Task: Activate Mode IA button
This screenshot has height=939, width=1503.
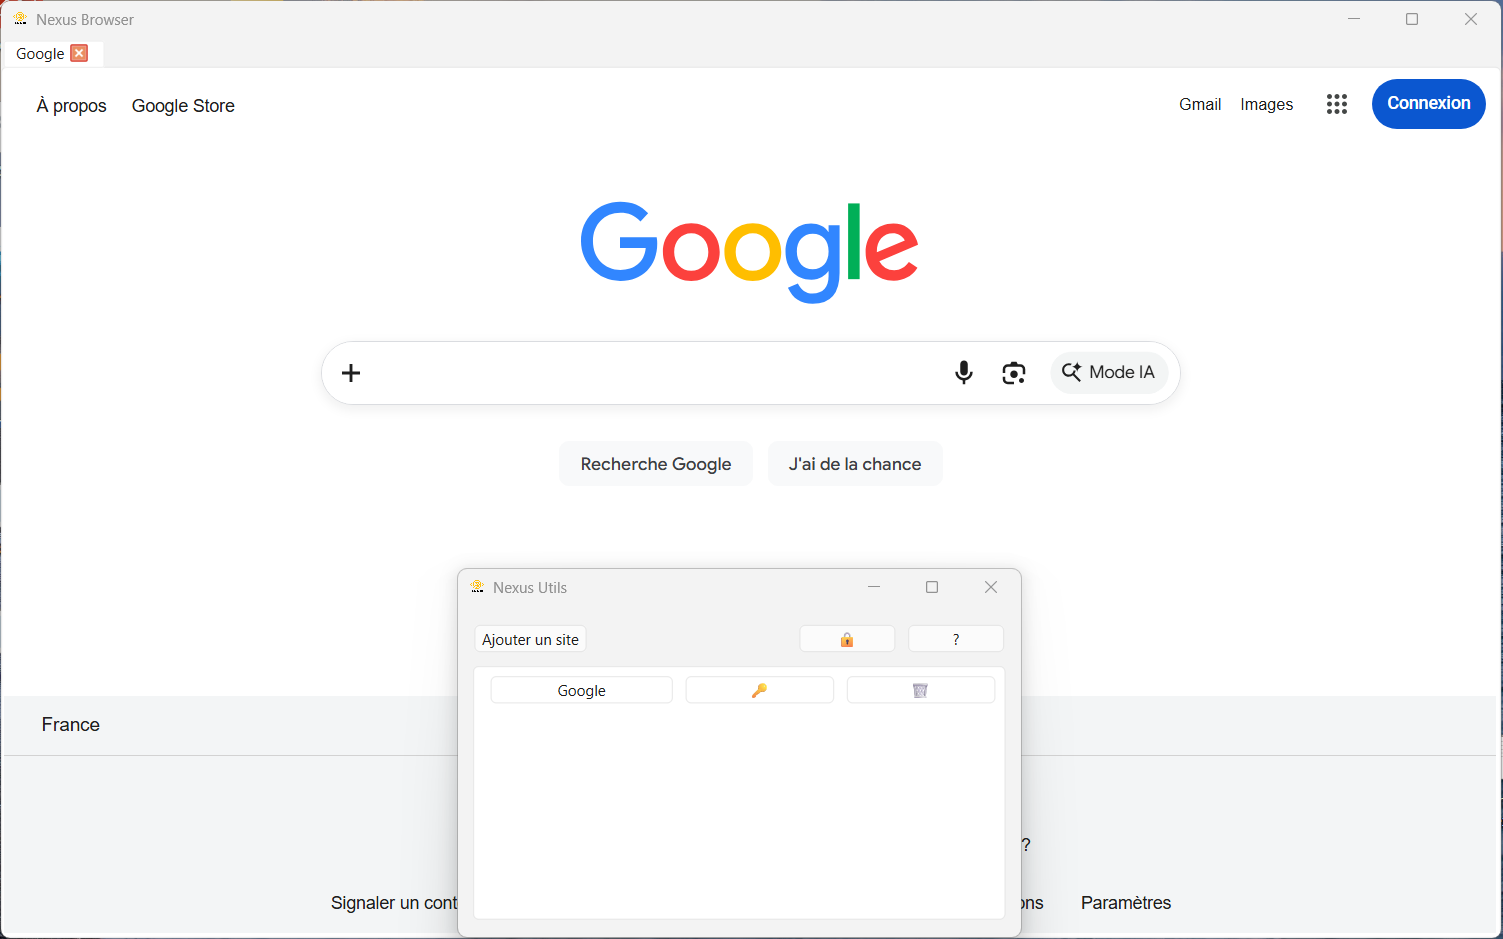Action: (x=1109, y=373)
